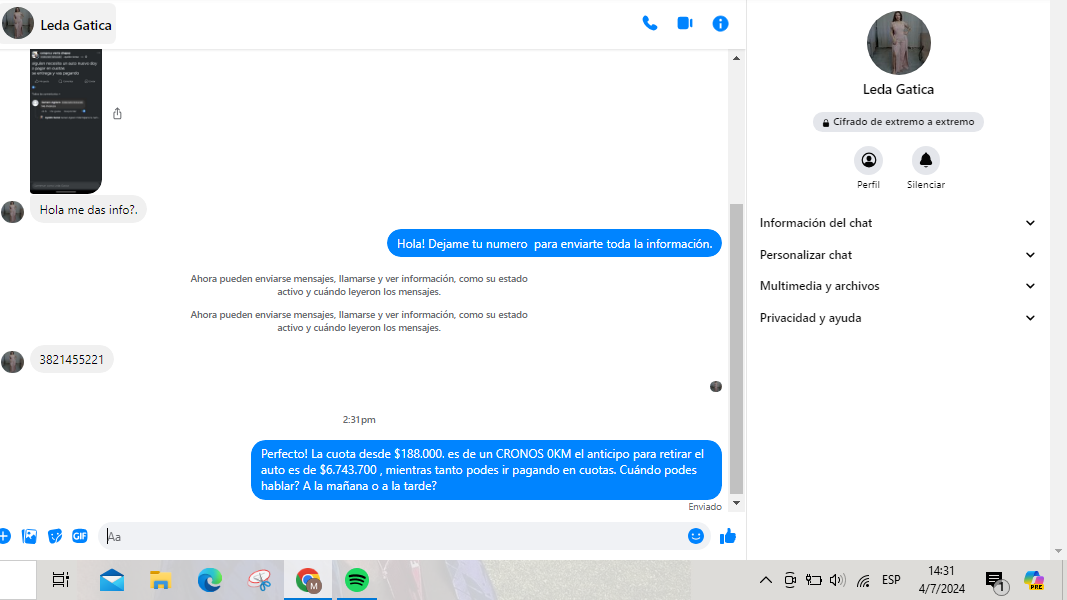The image size is (1067, 600).
Task: Toggle the conversation information panel icon
Action: (720, 24)
